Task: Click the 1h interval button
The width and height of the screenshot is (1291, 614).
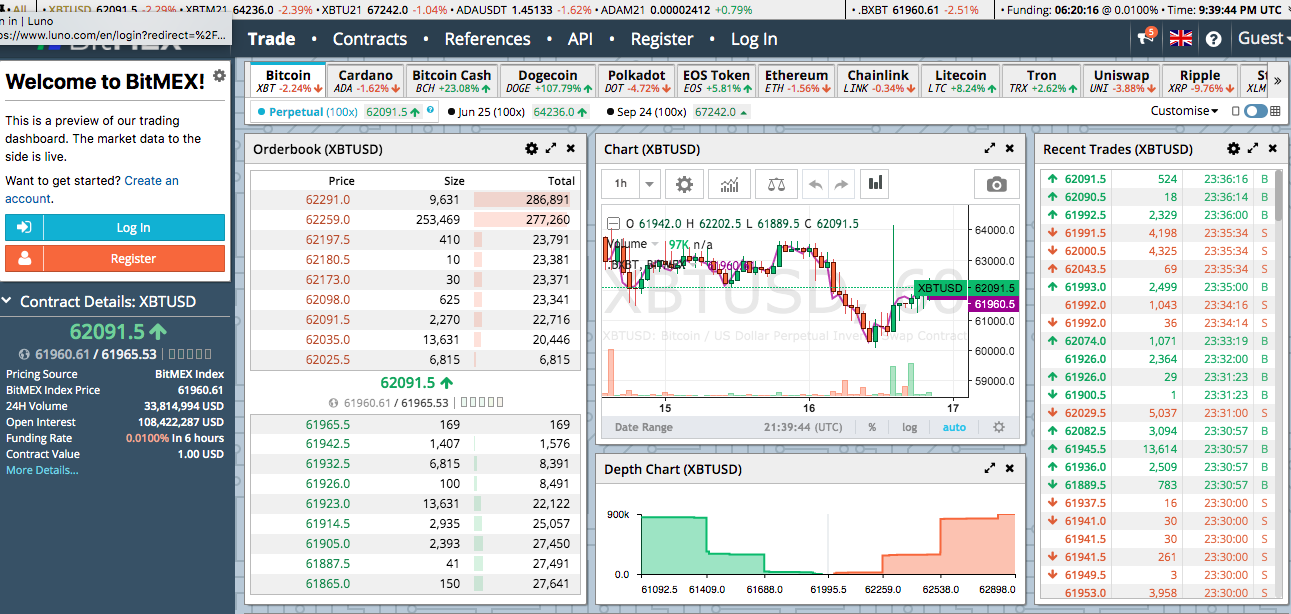Action: [x=621, y=184]
